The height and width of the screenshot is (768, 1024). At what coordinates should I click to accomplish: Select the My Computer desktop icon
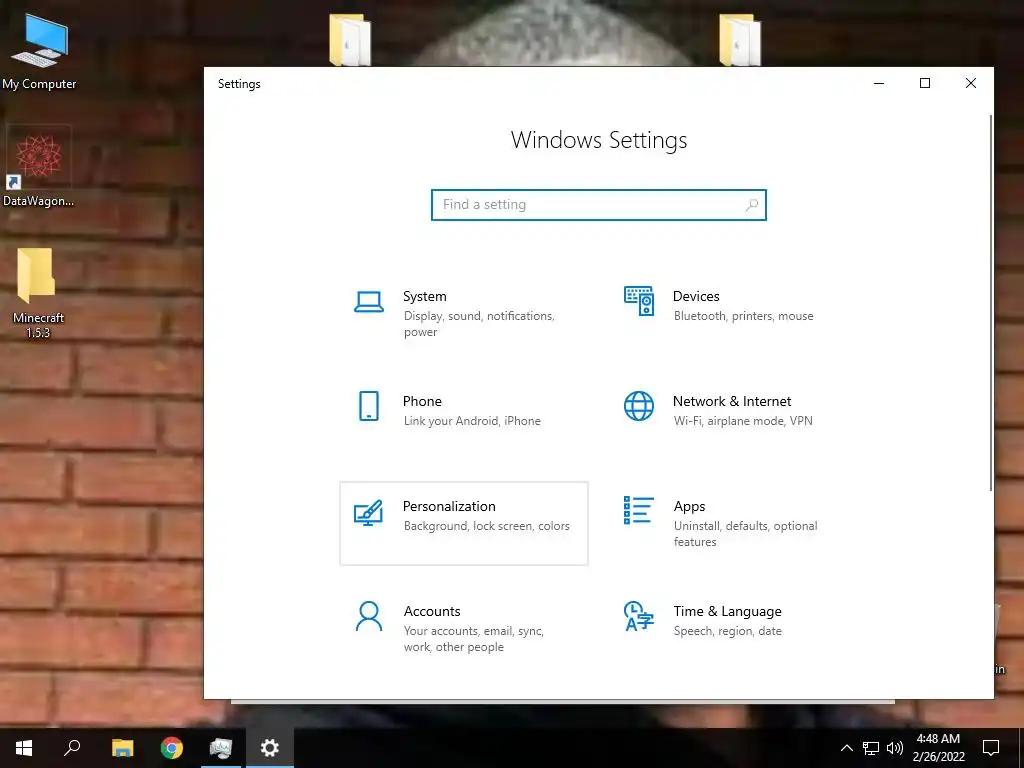[39, 52]
